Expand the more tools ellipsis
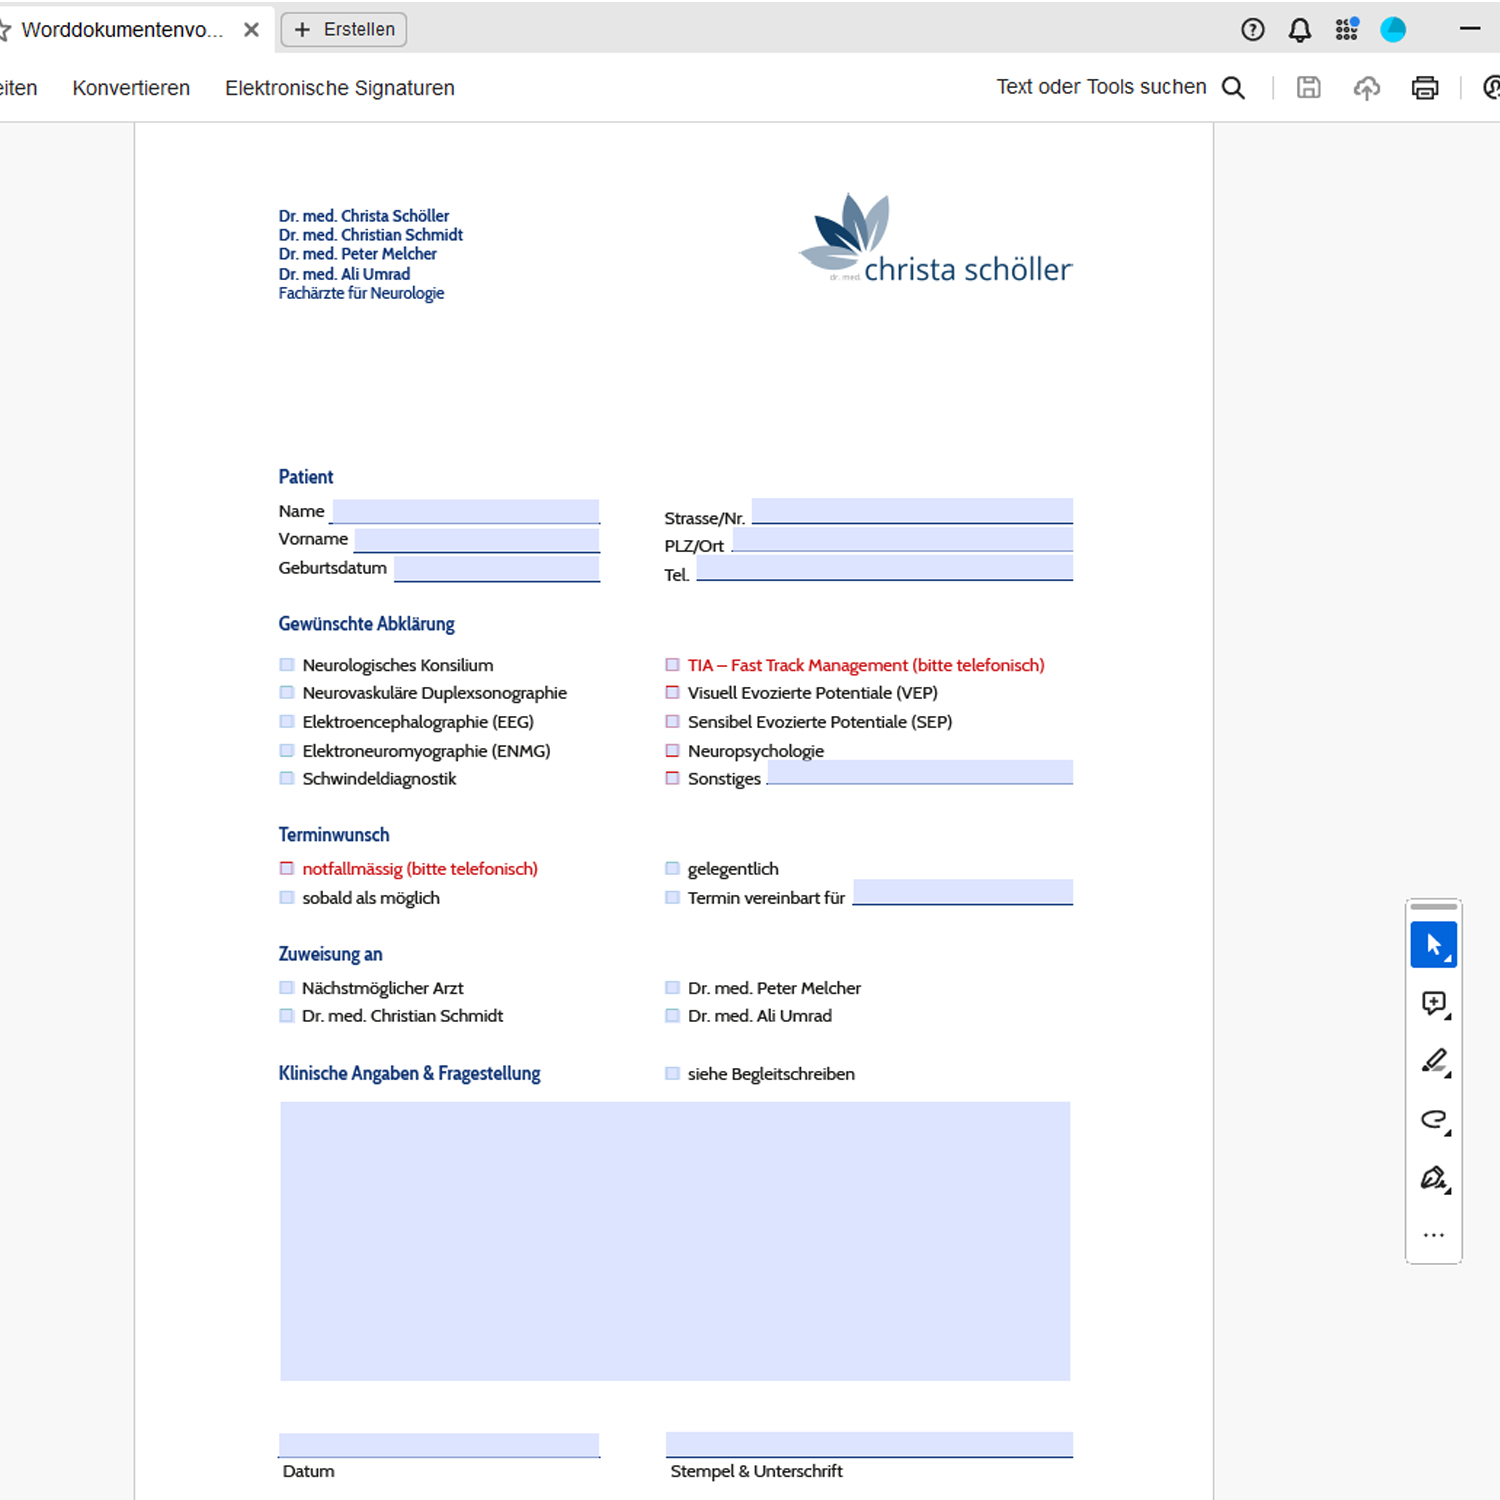 (1433, 1235)
